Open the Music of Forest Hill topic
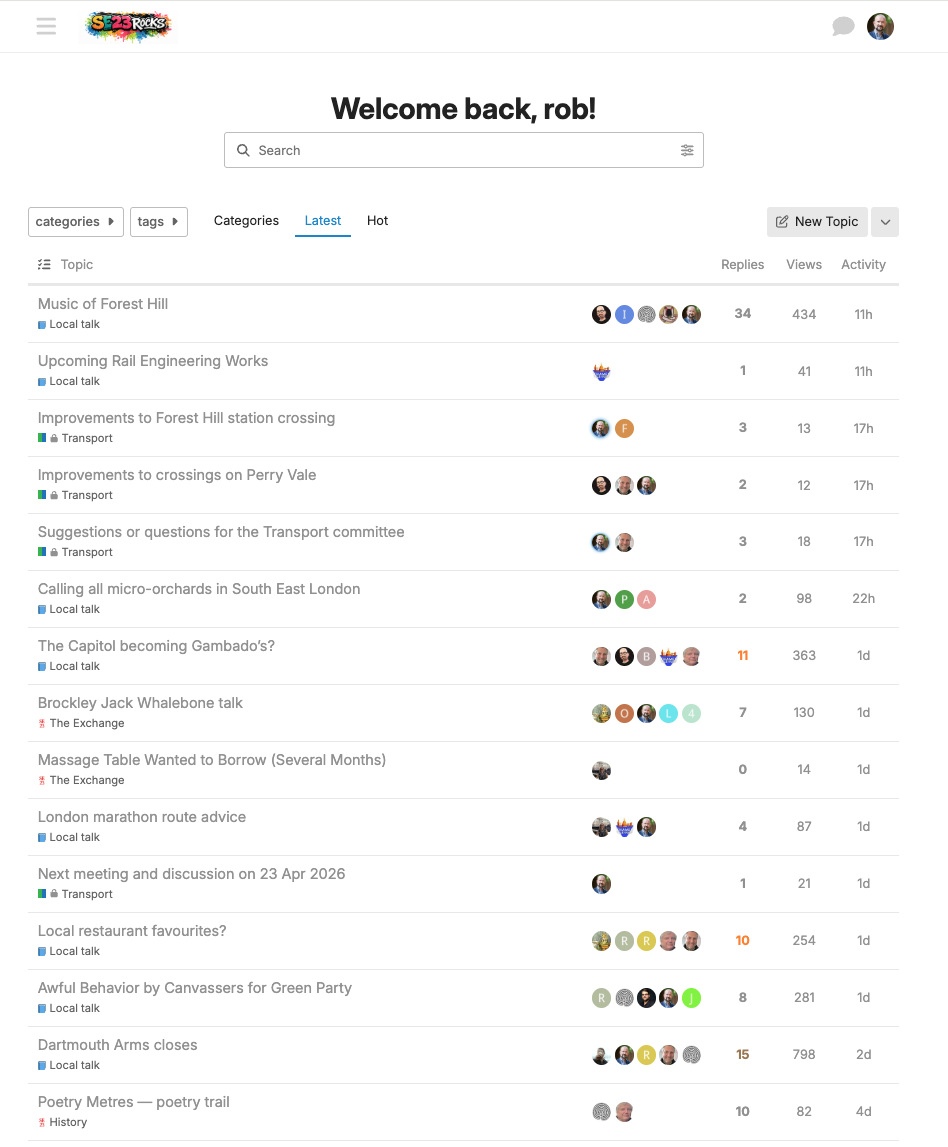 pos(103,304)
